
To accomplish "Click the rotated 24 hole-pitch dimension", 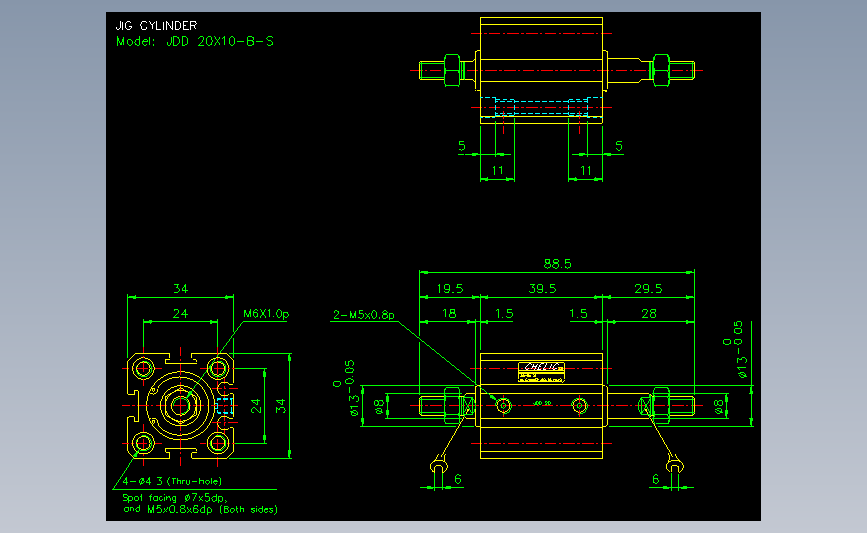I will 256,406.
